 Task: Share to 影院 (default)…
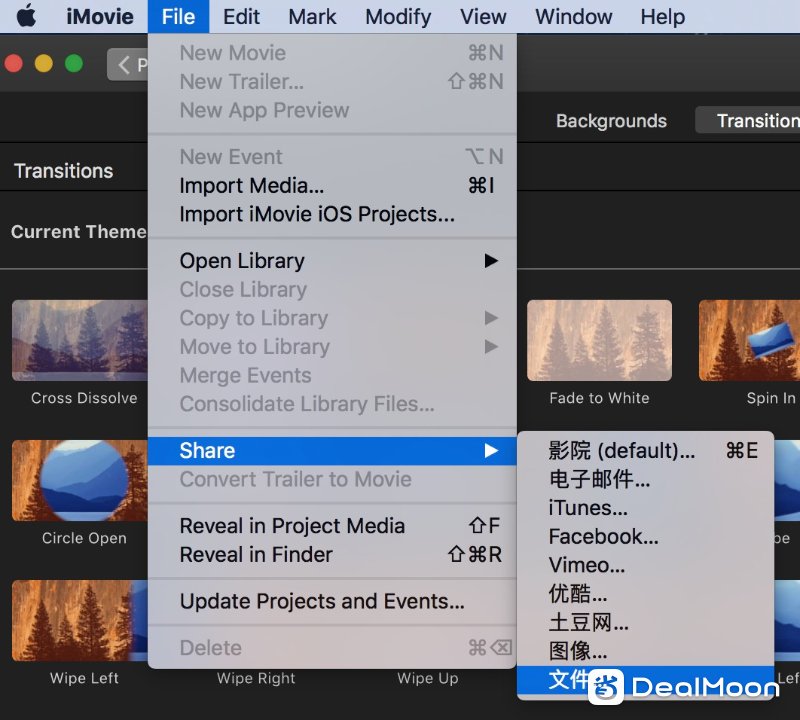coord(645,451)
